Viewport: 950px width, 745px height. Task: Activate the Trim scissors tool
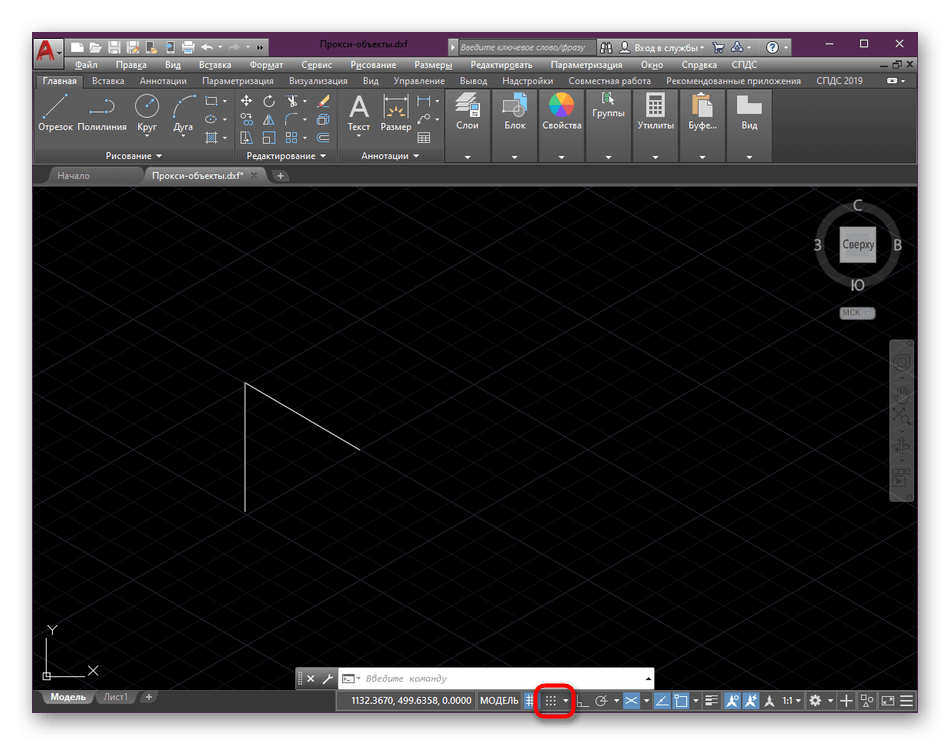pyautogui.click(x=292, y=101)
